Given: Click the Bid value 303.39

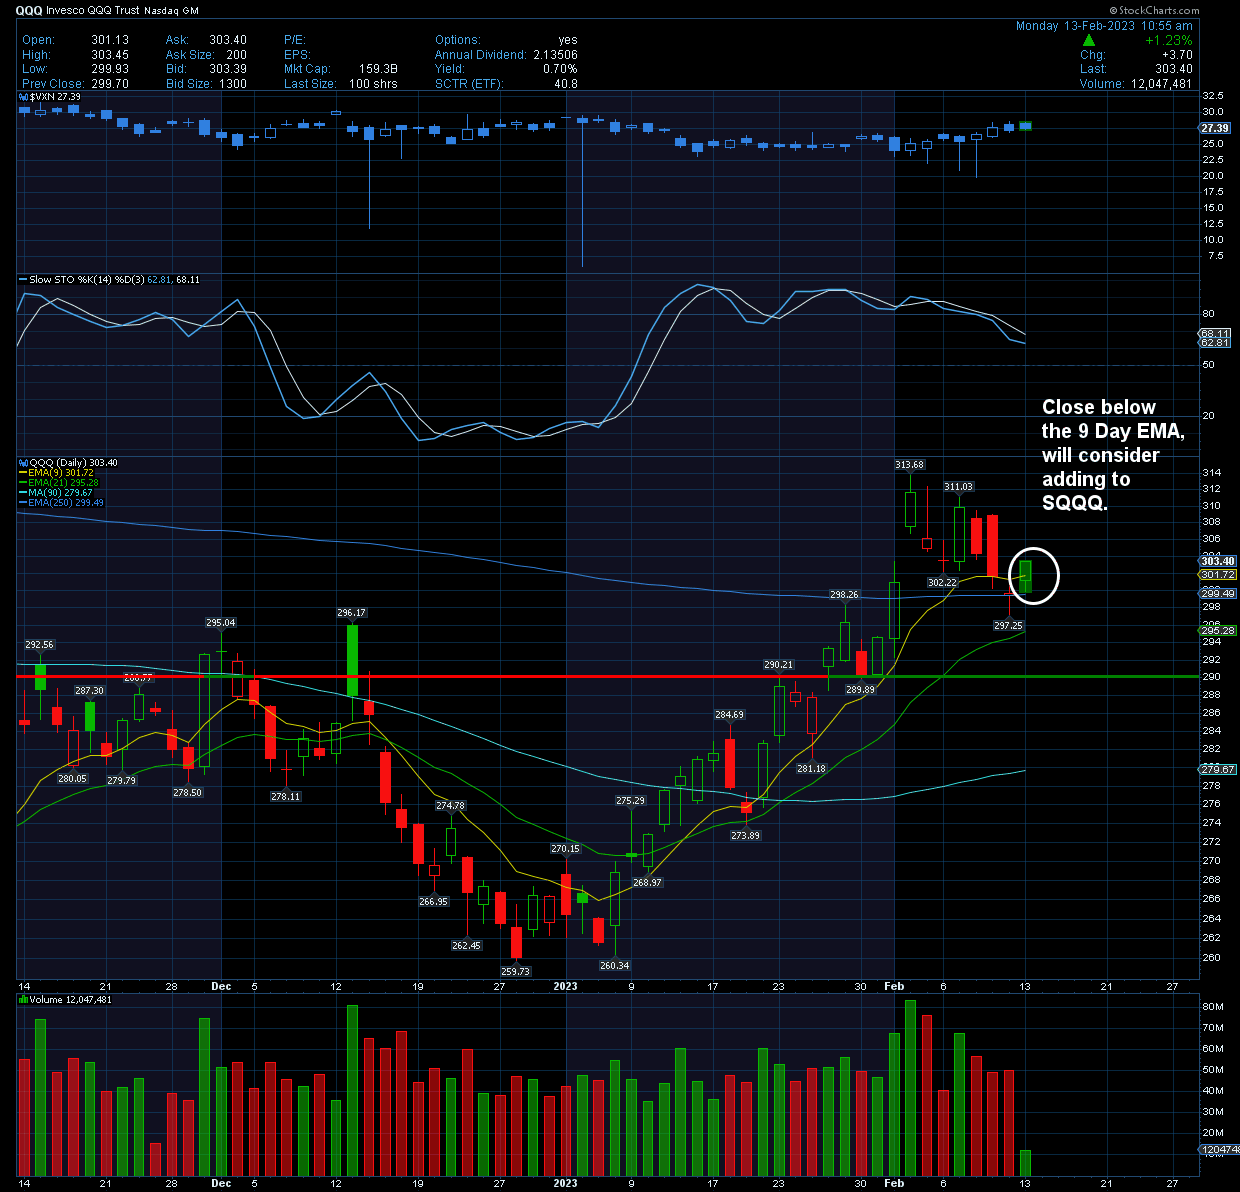Looking at the screenshot, I should (x=228, y=69).
